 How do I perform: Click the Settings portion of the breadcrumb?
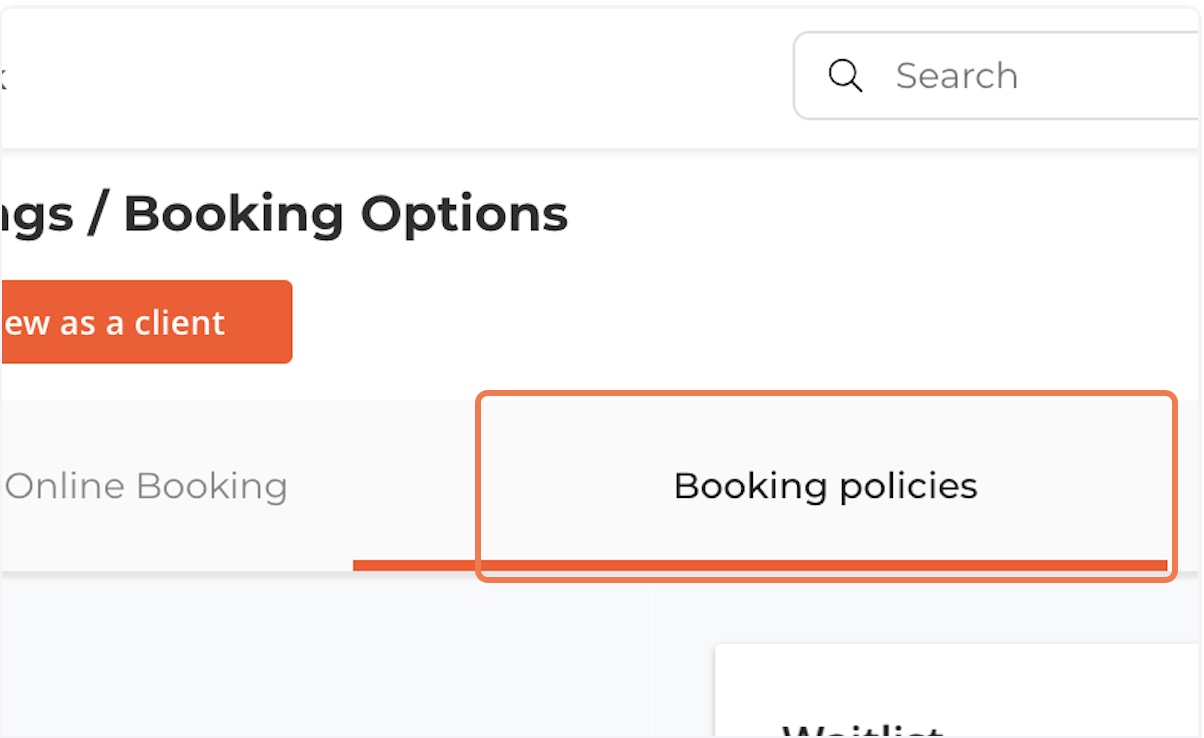tap(36, 215)
